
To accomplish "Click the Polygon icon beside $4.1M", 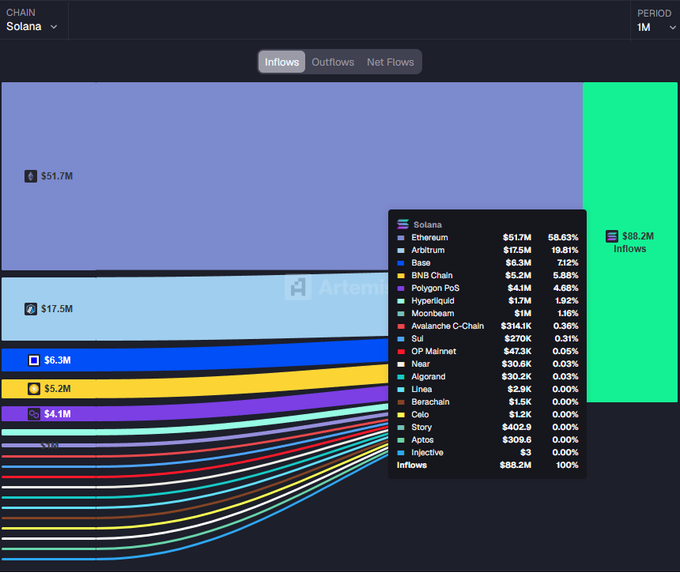I will pos(34,414).
